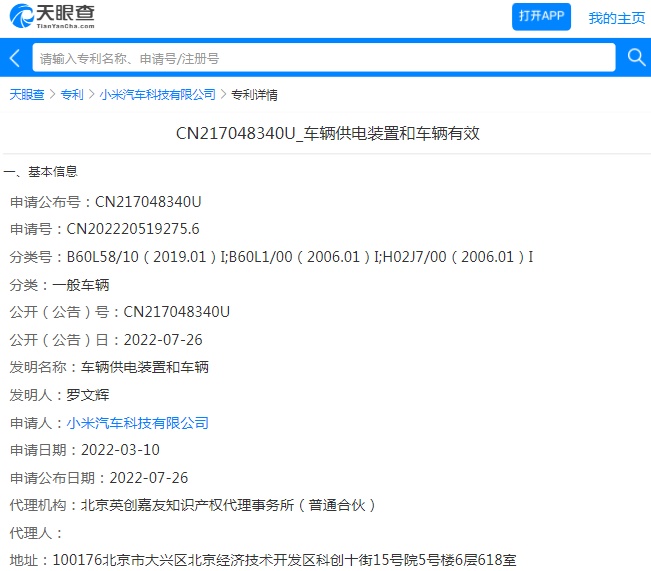Click the inventor name 罗文辉
The width and height of the screenshot is (651, 571).
(88, 395)
